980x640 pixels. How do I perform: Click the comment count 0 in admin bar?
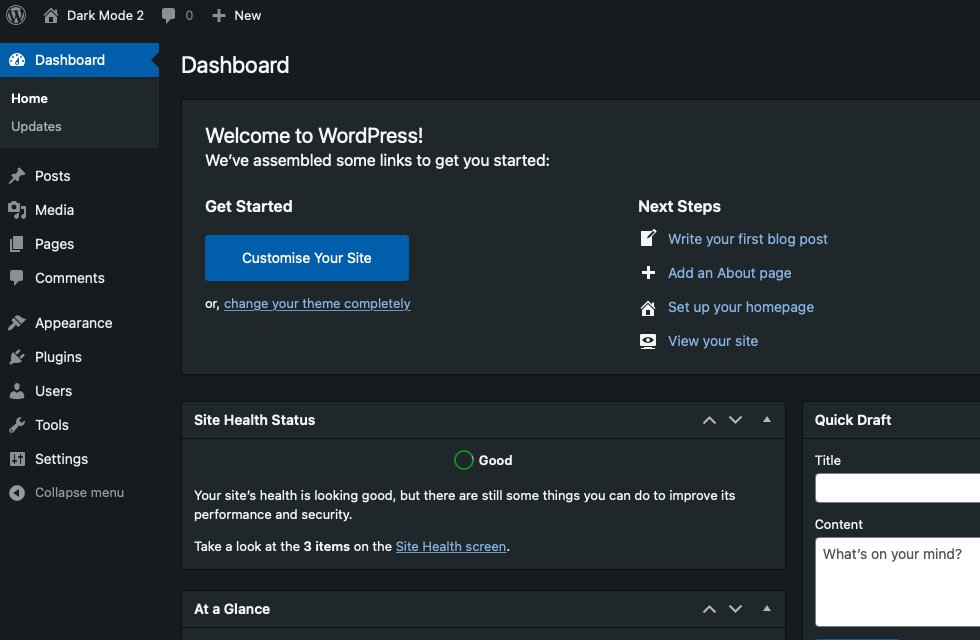[189, 16]
